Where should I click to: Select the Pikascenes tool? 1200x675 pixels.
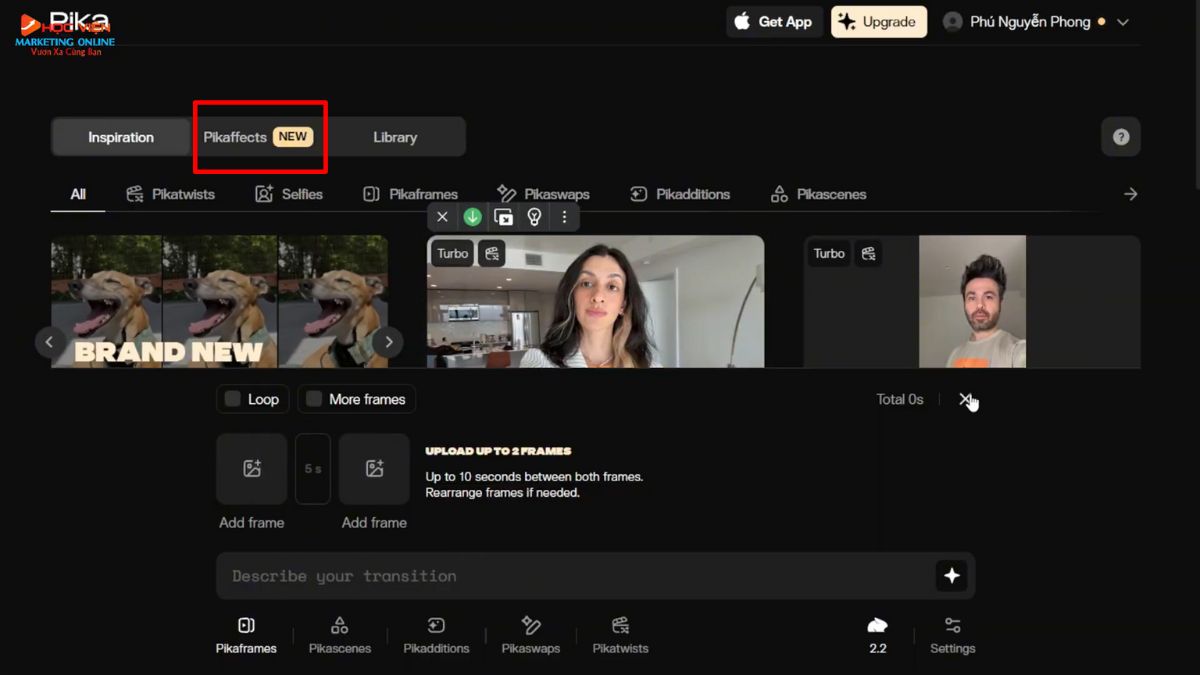(340, 636)
